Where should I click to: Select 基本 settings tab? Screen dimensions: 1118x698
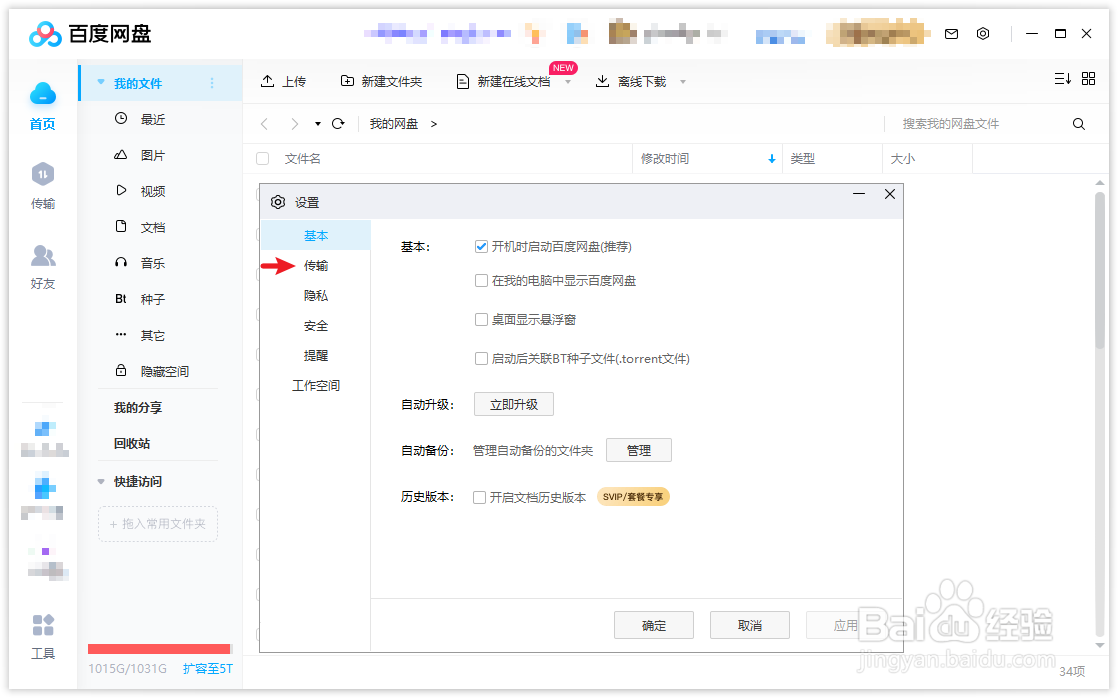(316, 235)
